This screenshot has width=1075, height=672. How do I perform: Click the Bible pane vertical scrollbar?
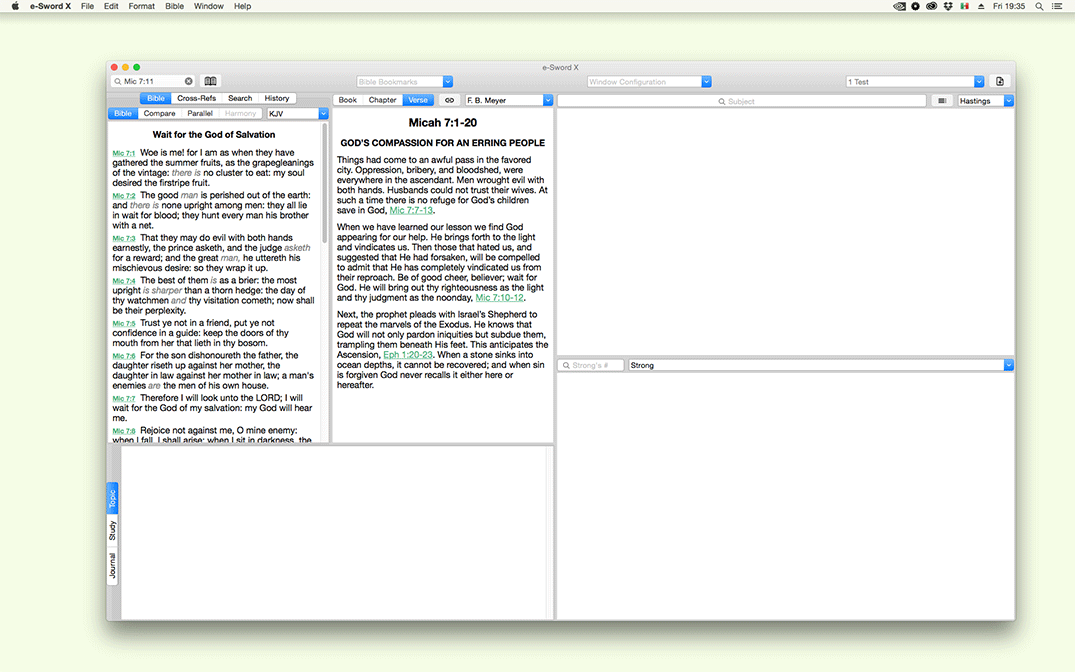(x=324, y=182)
